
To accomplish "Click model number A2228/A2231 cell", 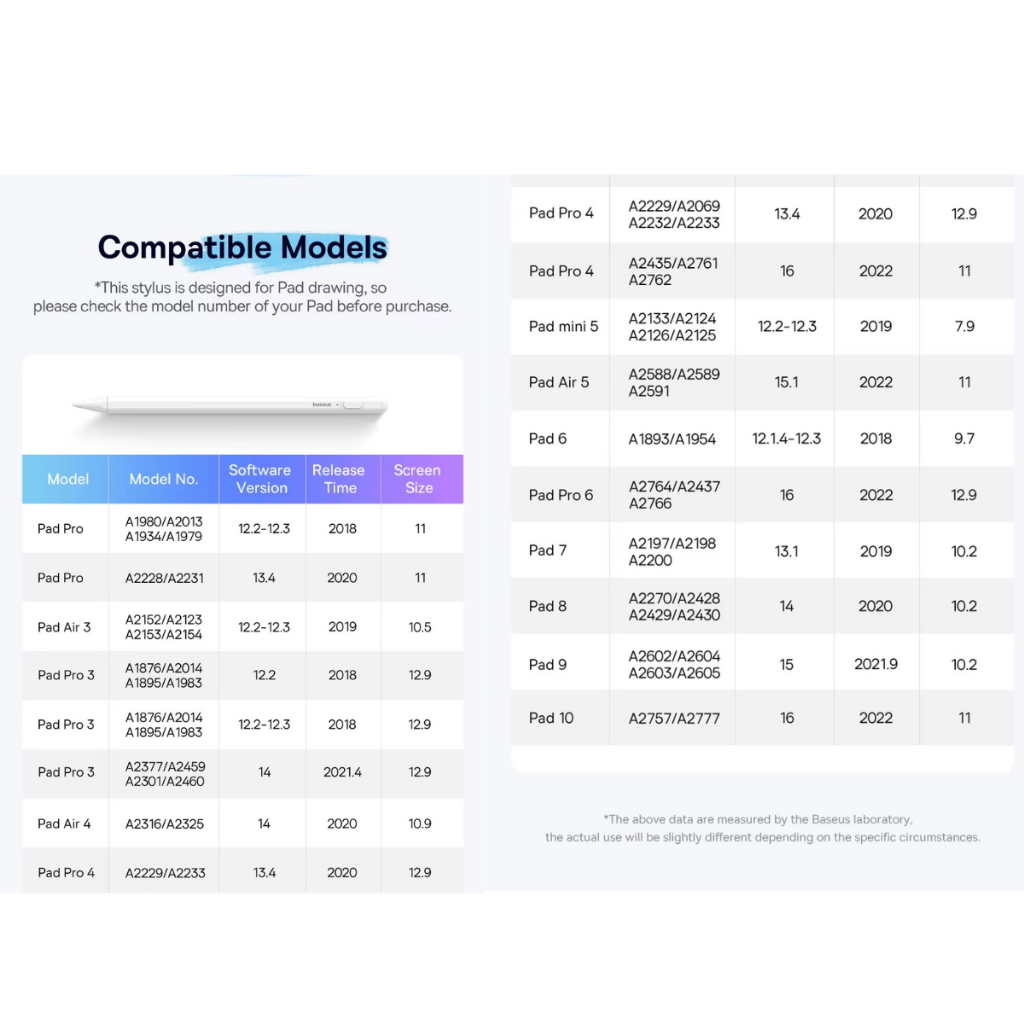I will tap(164, 578).
